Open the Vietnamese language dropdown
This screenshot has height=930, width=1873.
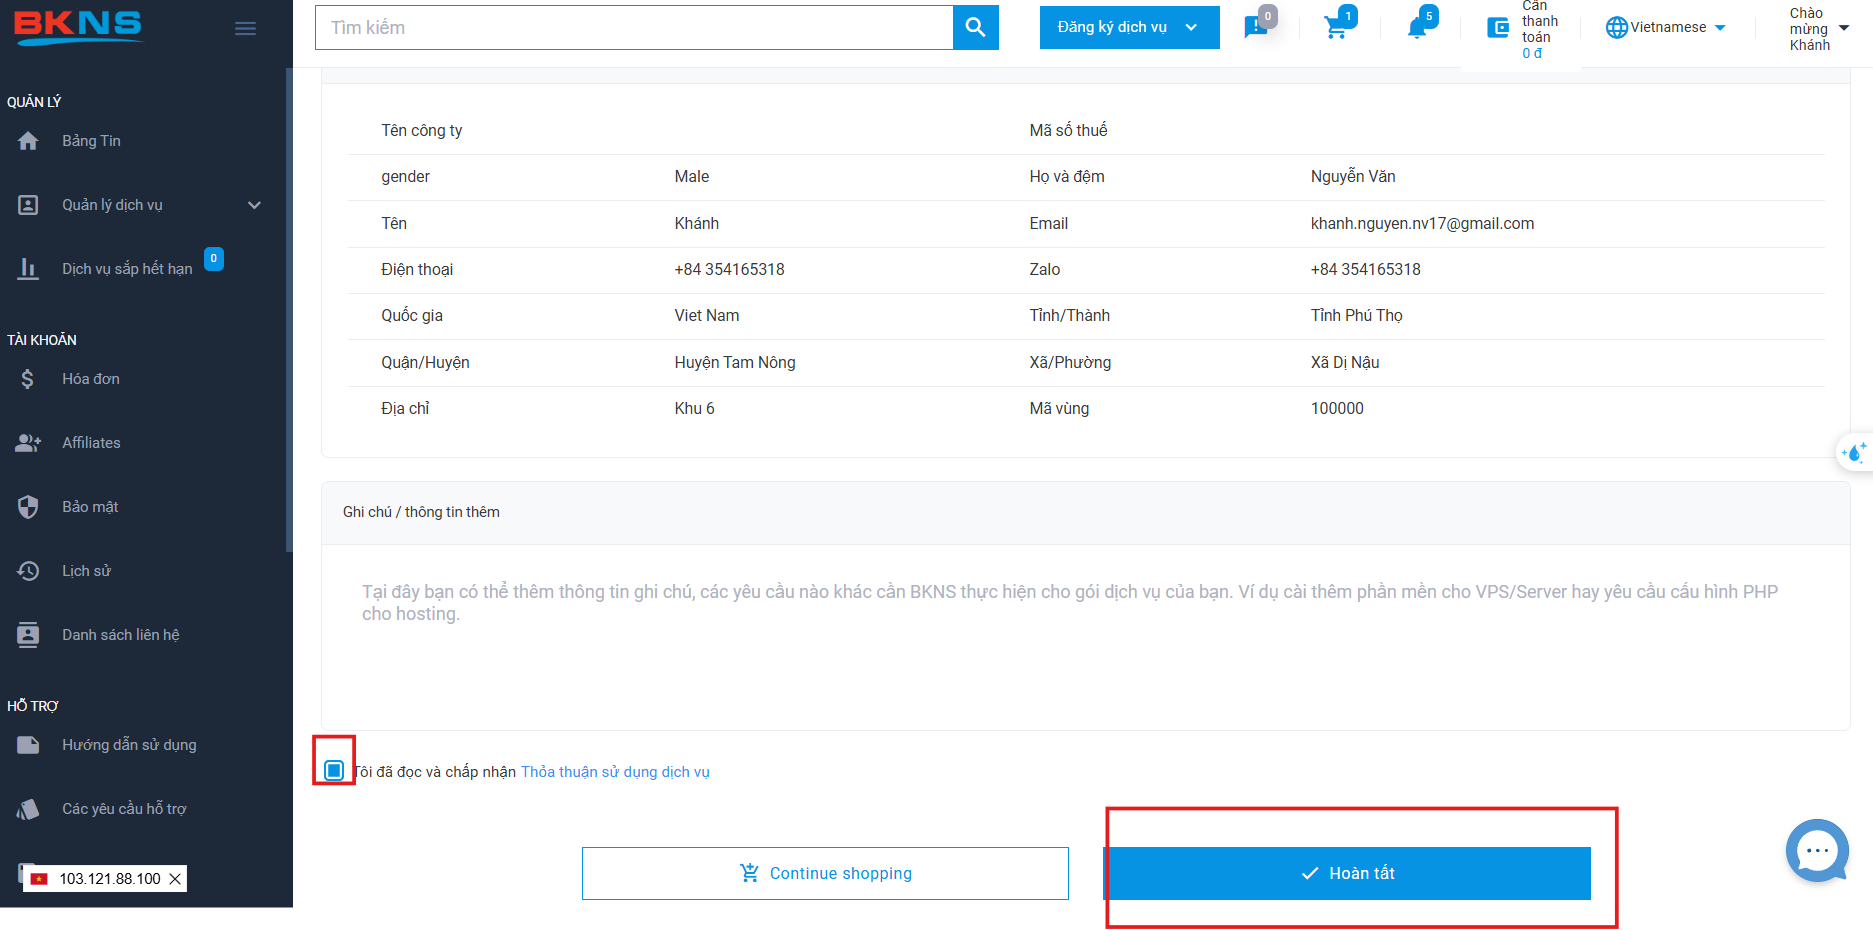[x=1667, y=28]
